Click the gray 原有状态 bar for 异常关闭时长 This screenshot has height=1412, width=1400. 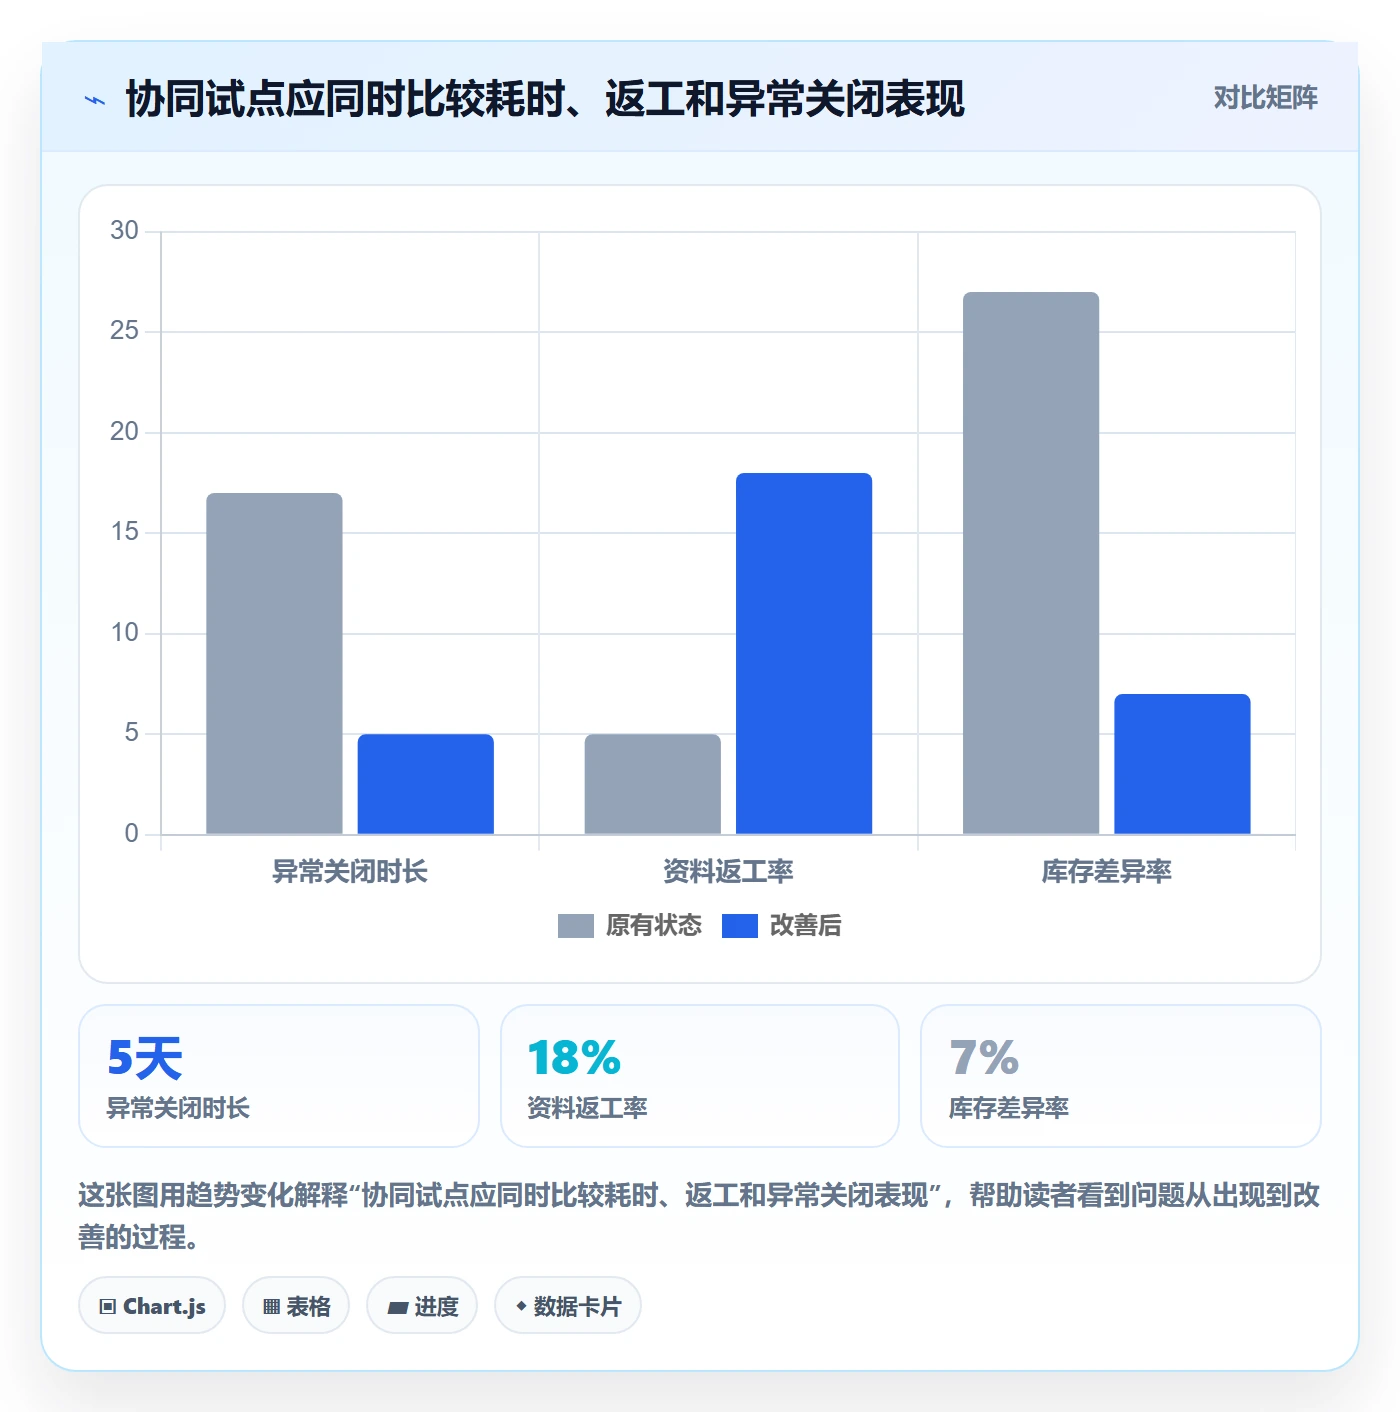click(274, 663)
